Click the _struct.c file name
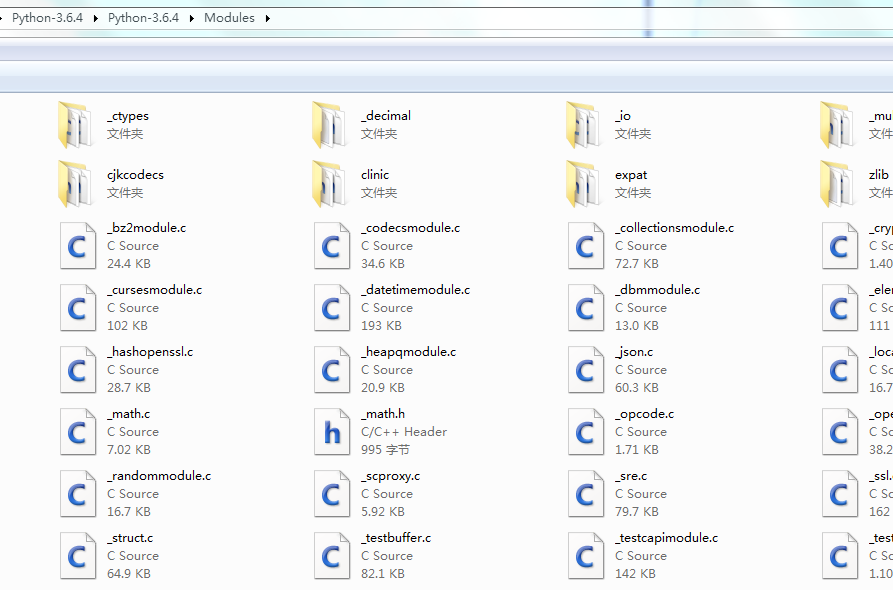Image resolution: width=893 pixels, height=590 pixels. pos(130,538)
